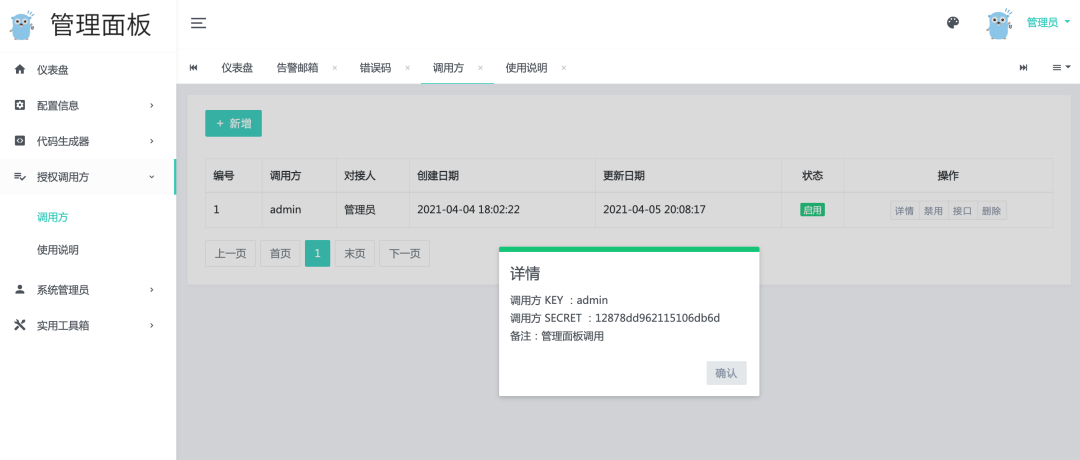Click the 确认 button in 详情 dialog

(x=726, y=373)
